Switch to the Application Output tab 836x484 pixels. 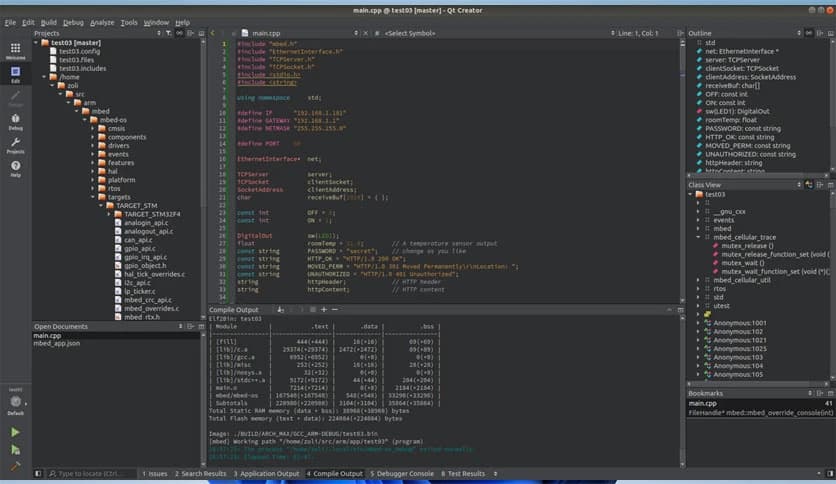(266, 473)
